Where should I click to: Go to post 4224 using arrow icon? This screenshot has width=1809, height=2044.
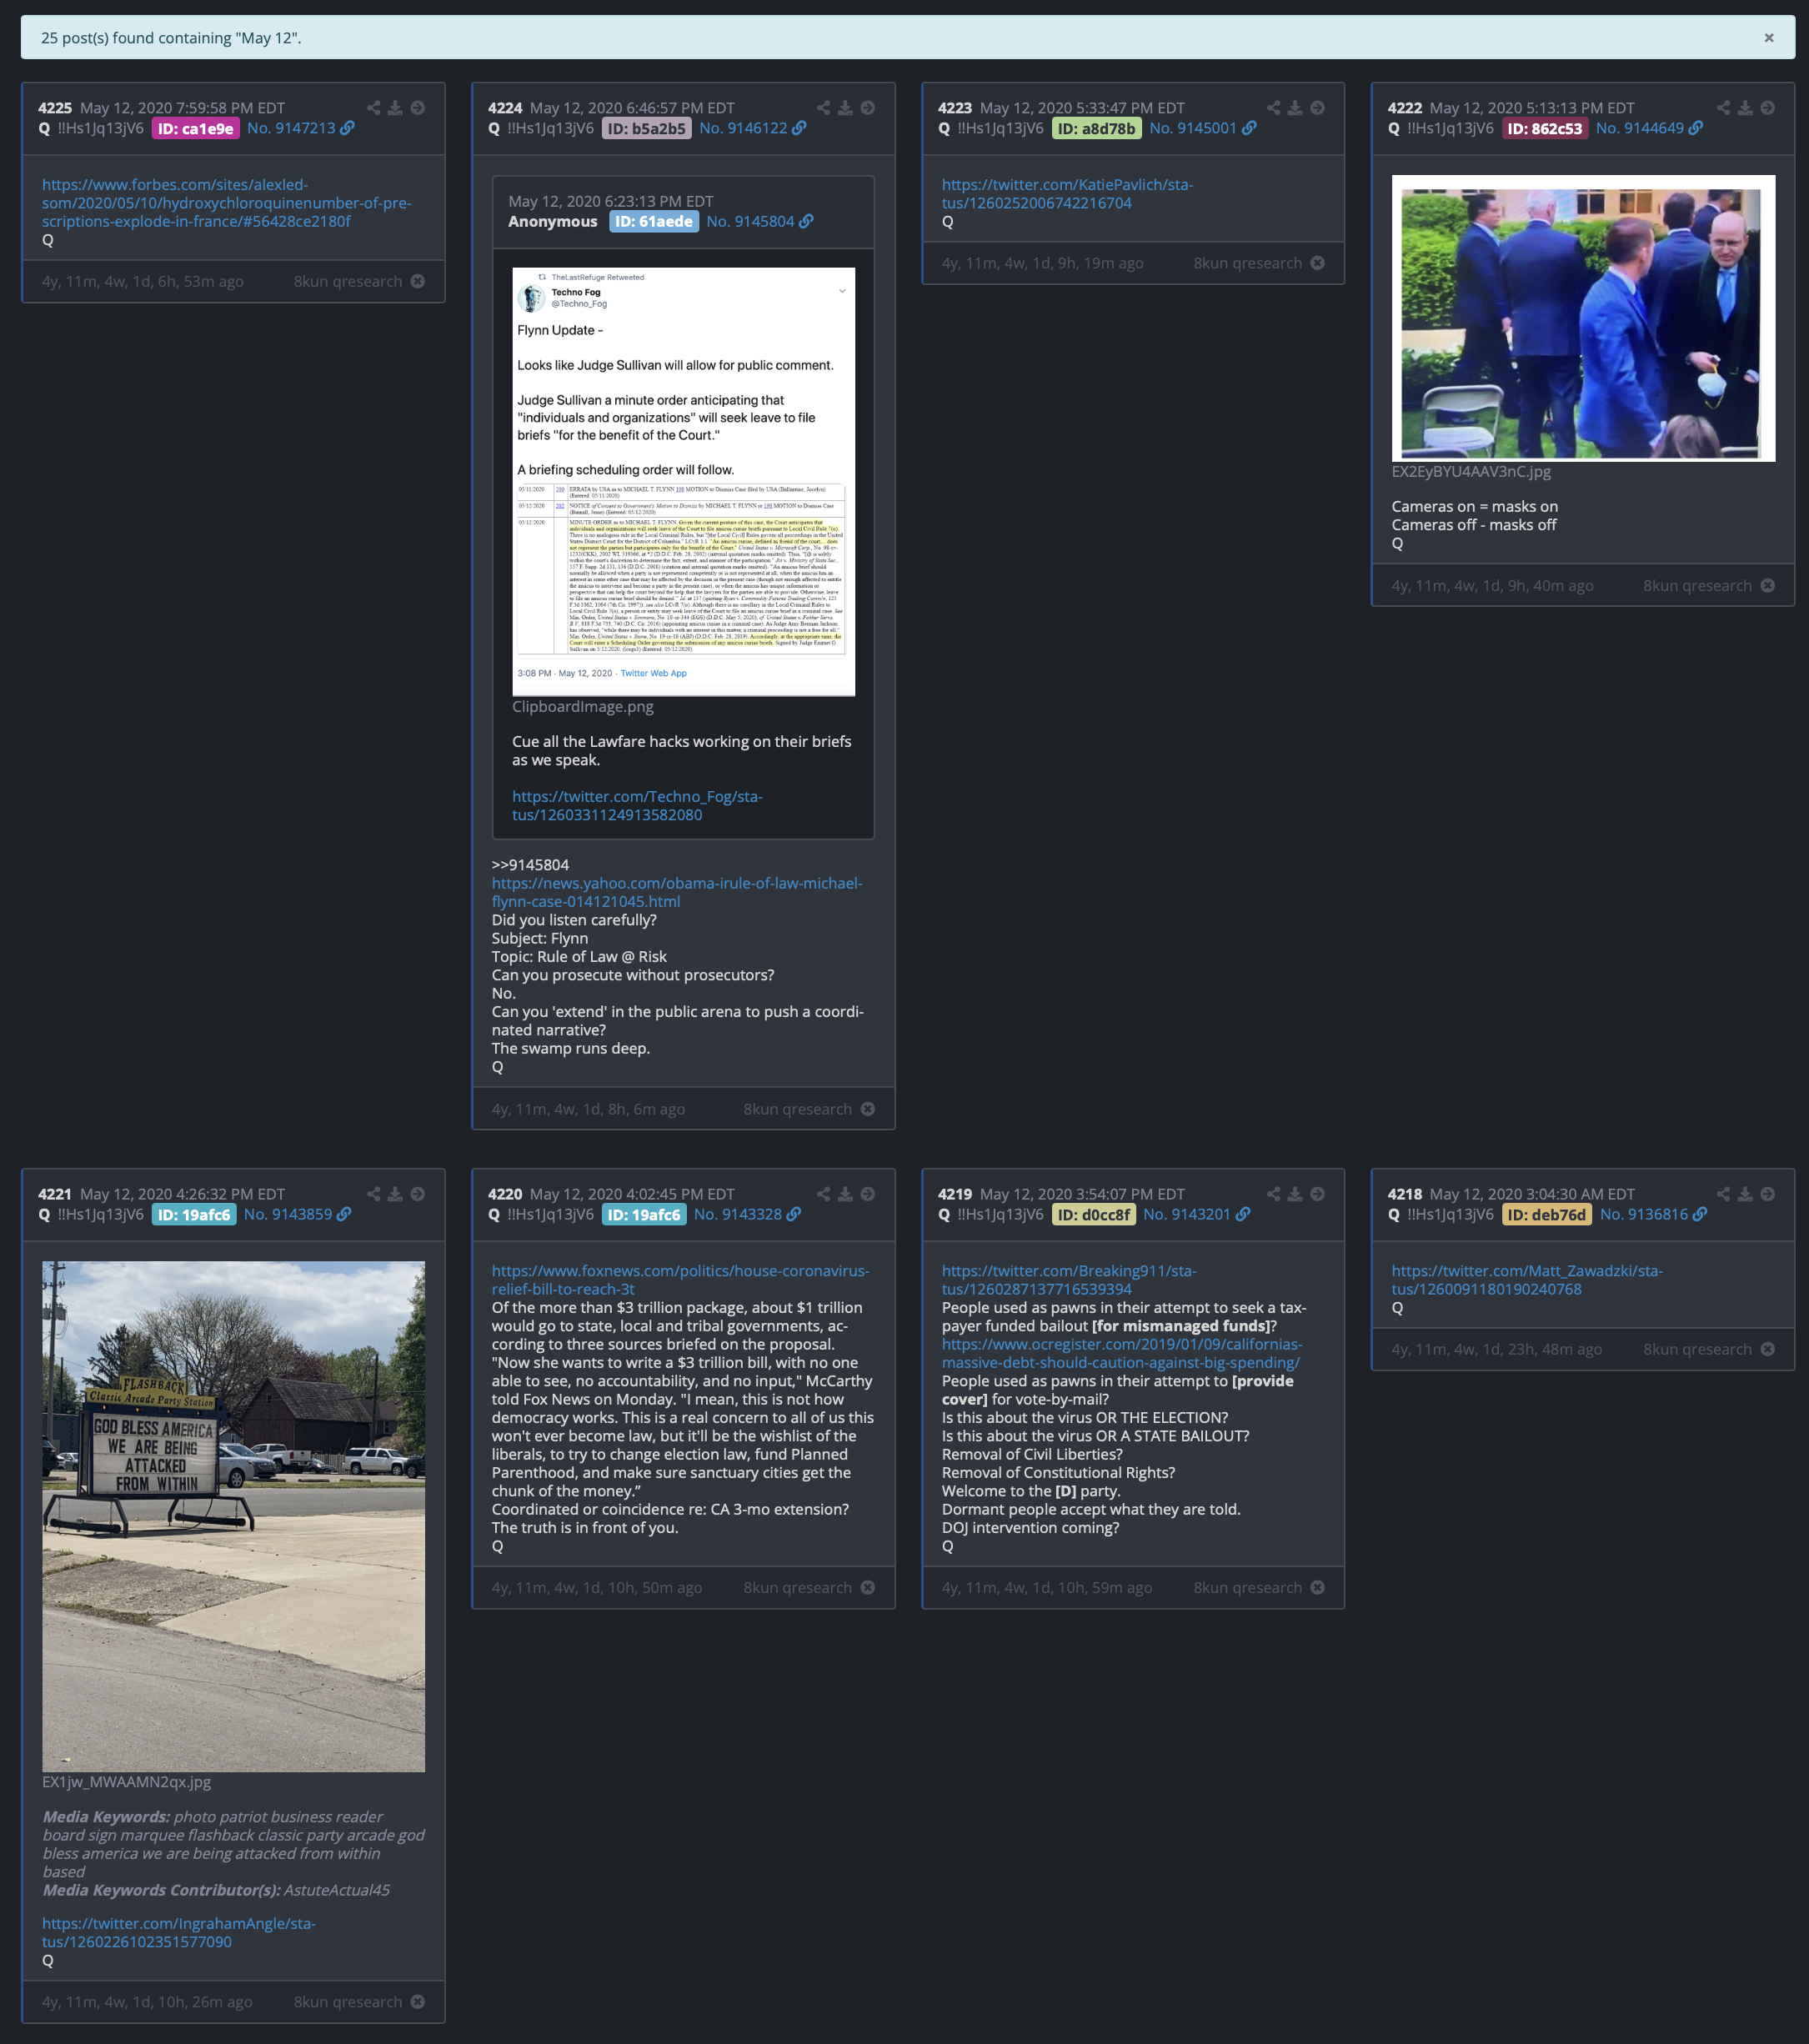click(868, 108)
